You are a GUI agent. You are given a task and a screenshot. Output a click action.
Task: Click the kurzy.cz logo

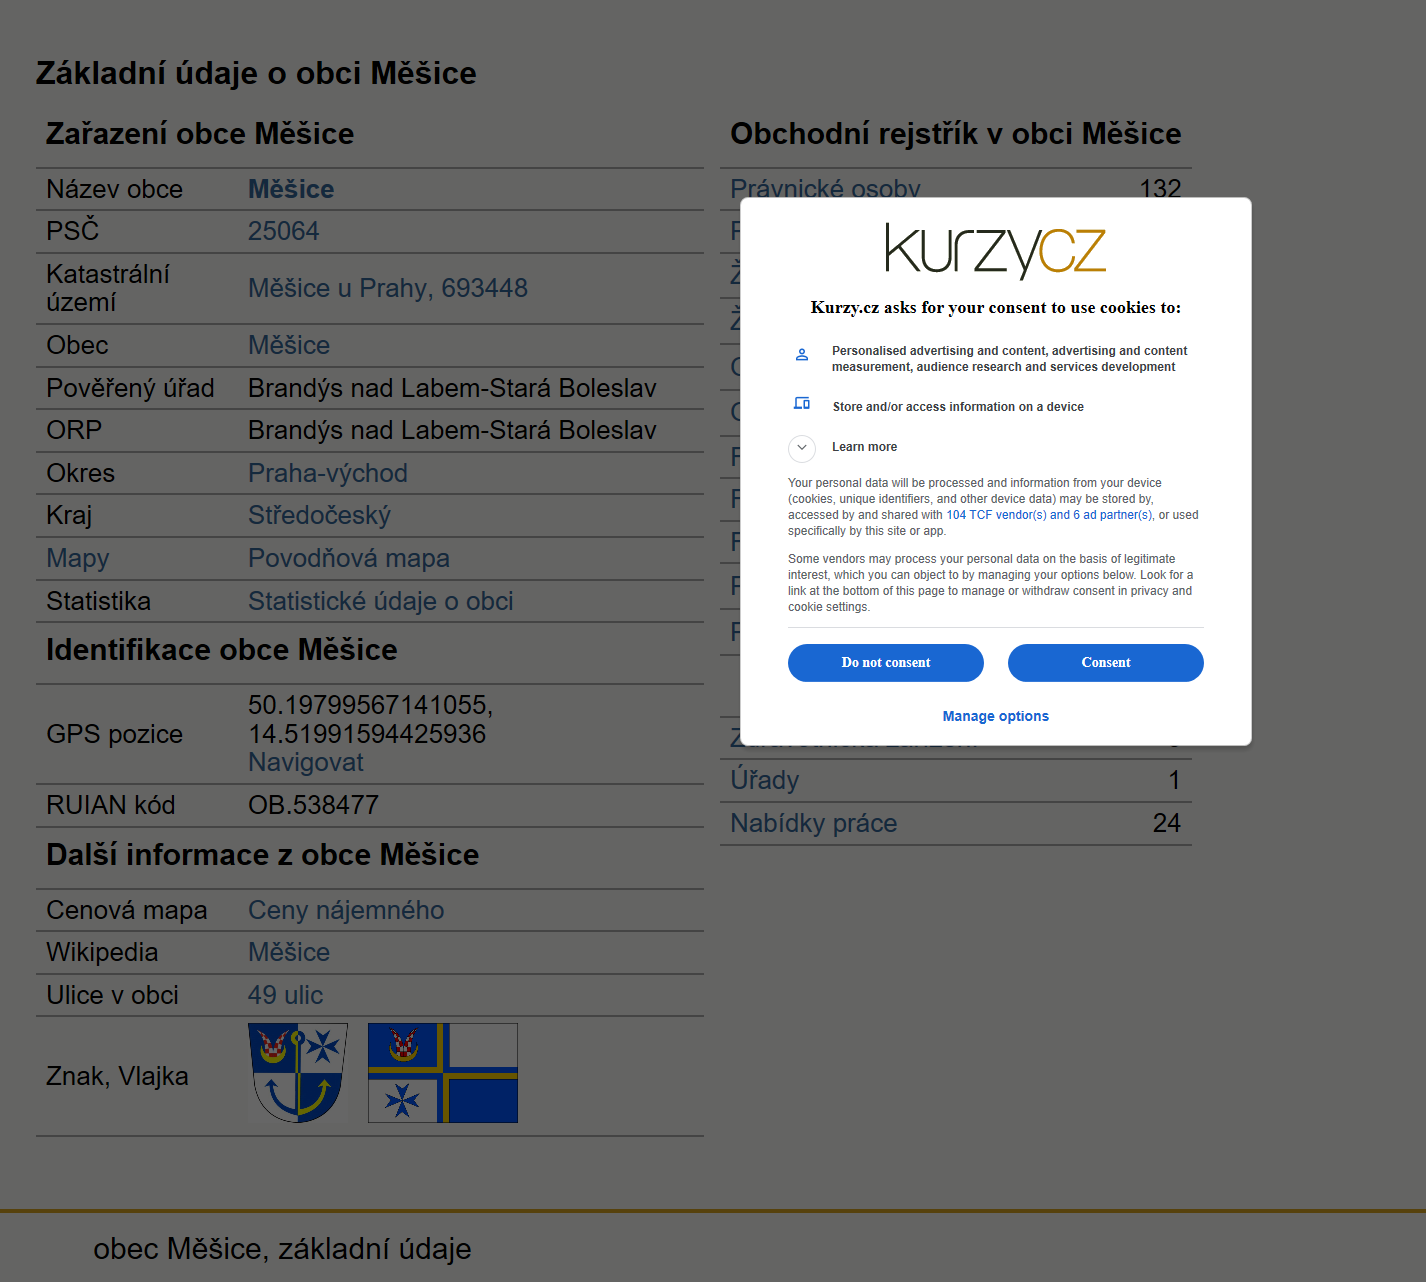[x=995, y=250]
